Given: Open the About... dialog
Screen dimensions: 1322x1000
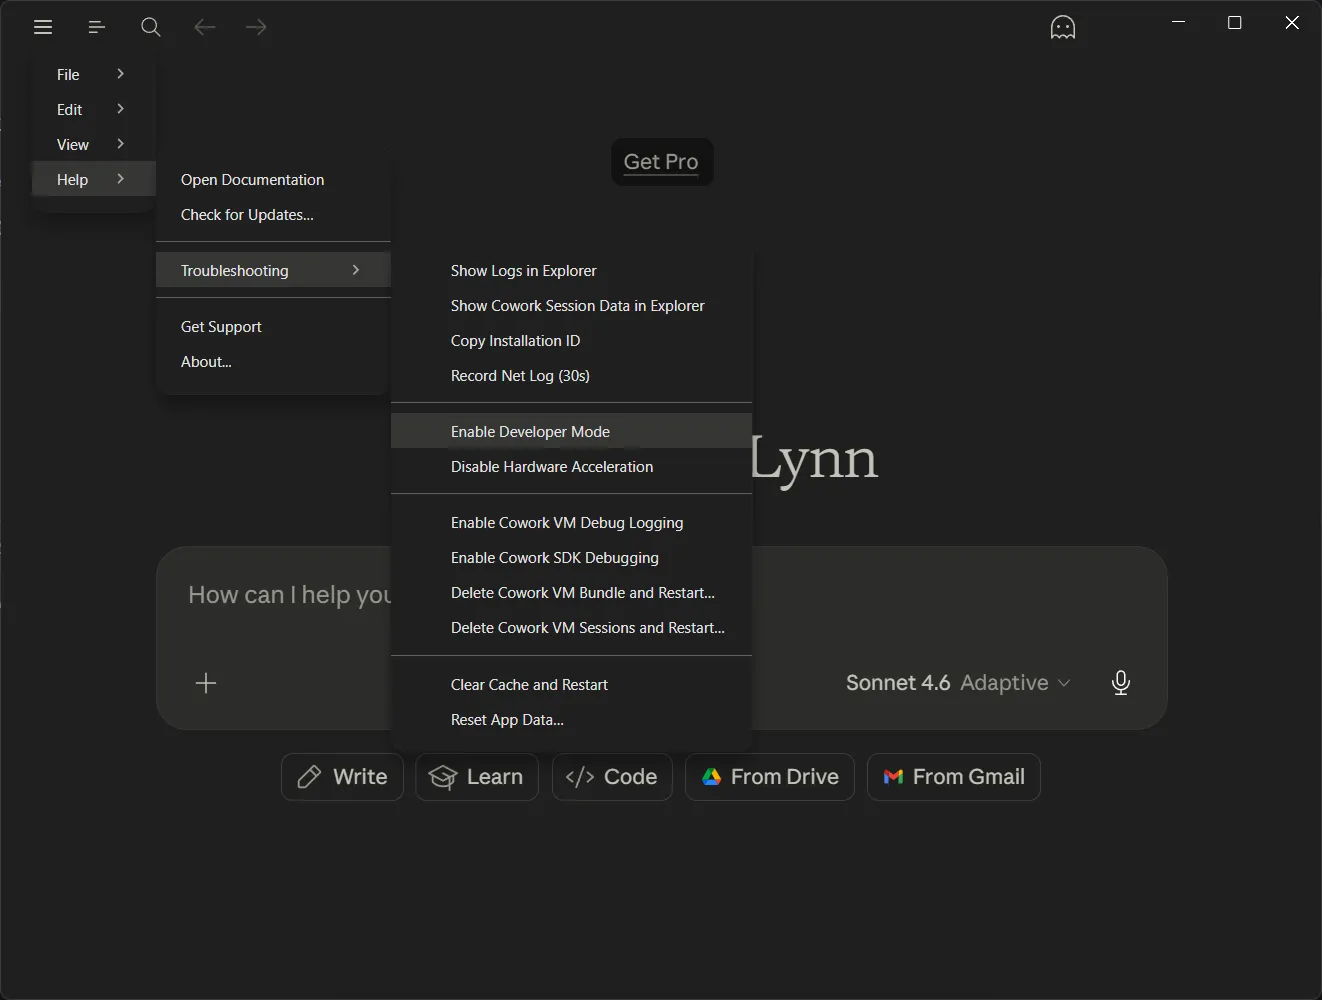Looking at the screenshot, I should click(x=273, y=361).
